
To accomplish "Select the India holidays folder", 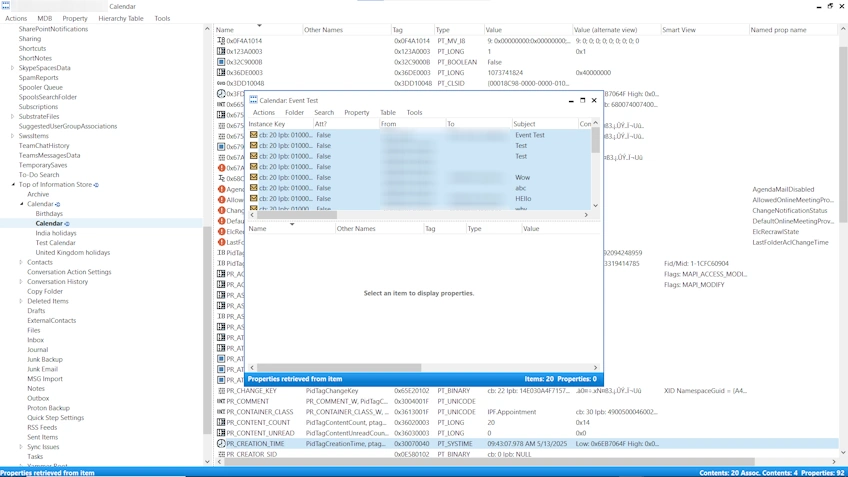I will (x=56, y=233).
